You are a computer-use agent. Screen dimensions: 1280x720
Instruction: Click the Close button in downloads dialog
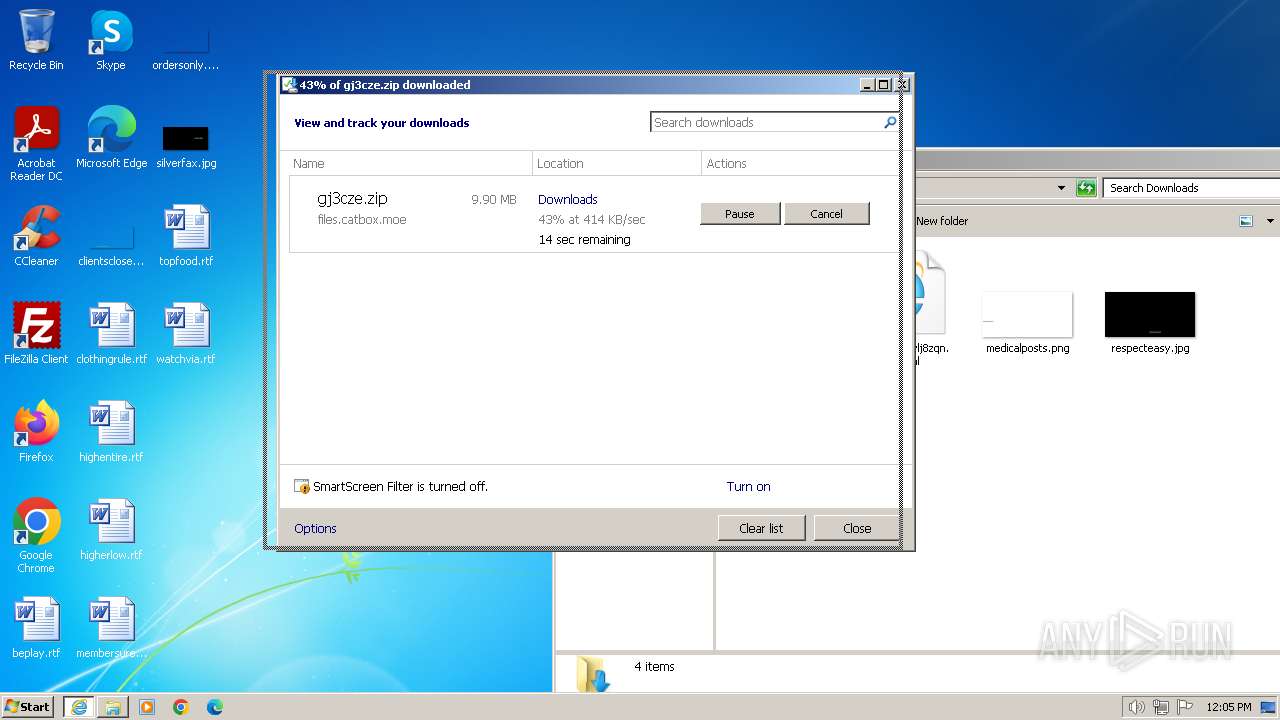click(x=857, y=528)
